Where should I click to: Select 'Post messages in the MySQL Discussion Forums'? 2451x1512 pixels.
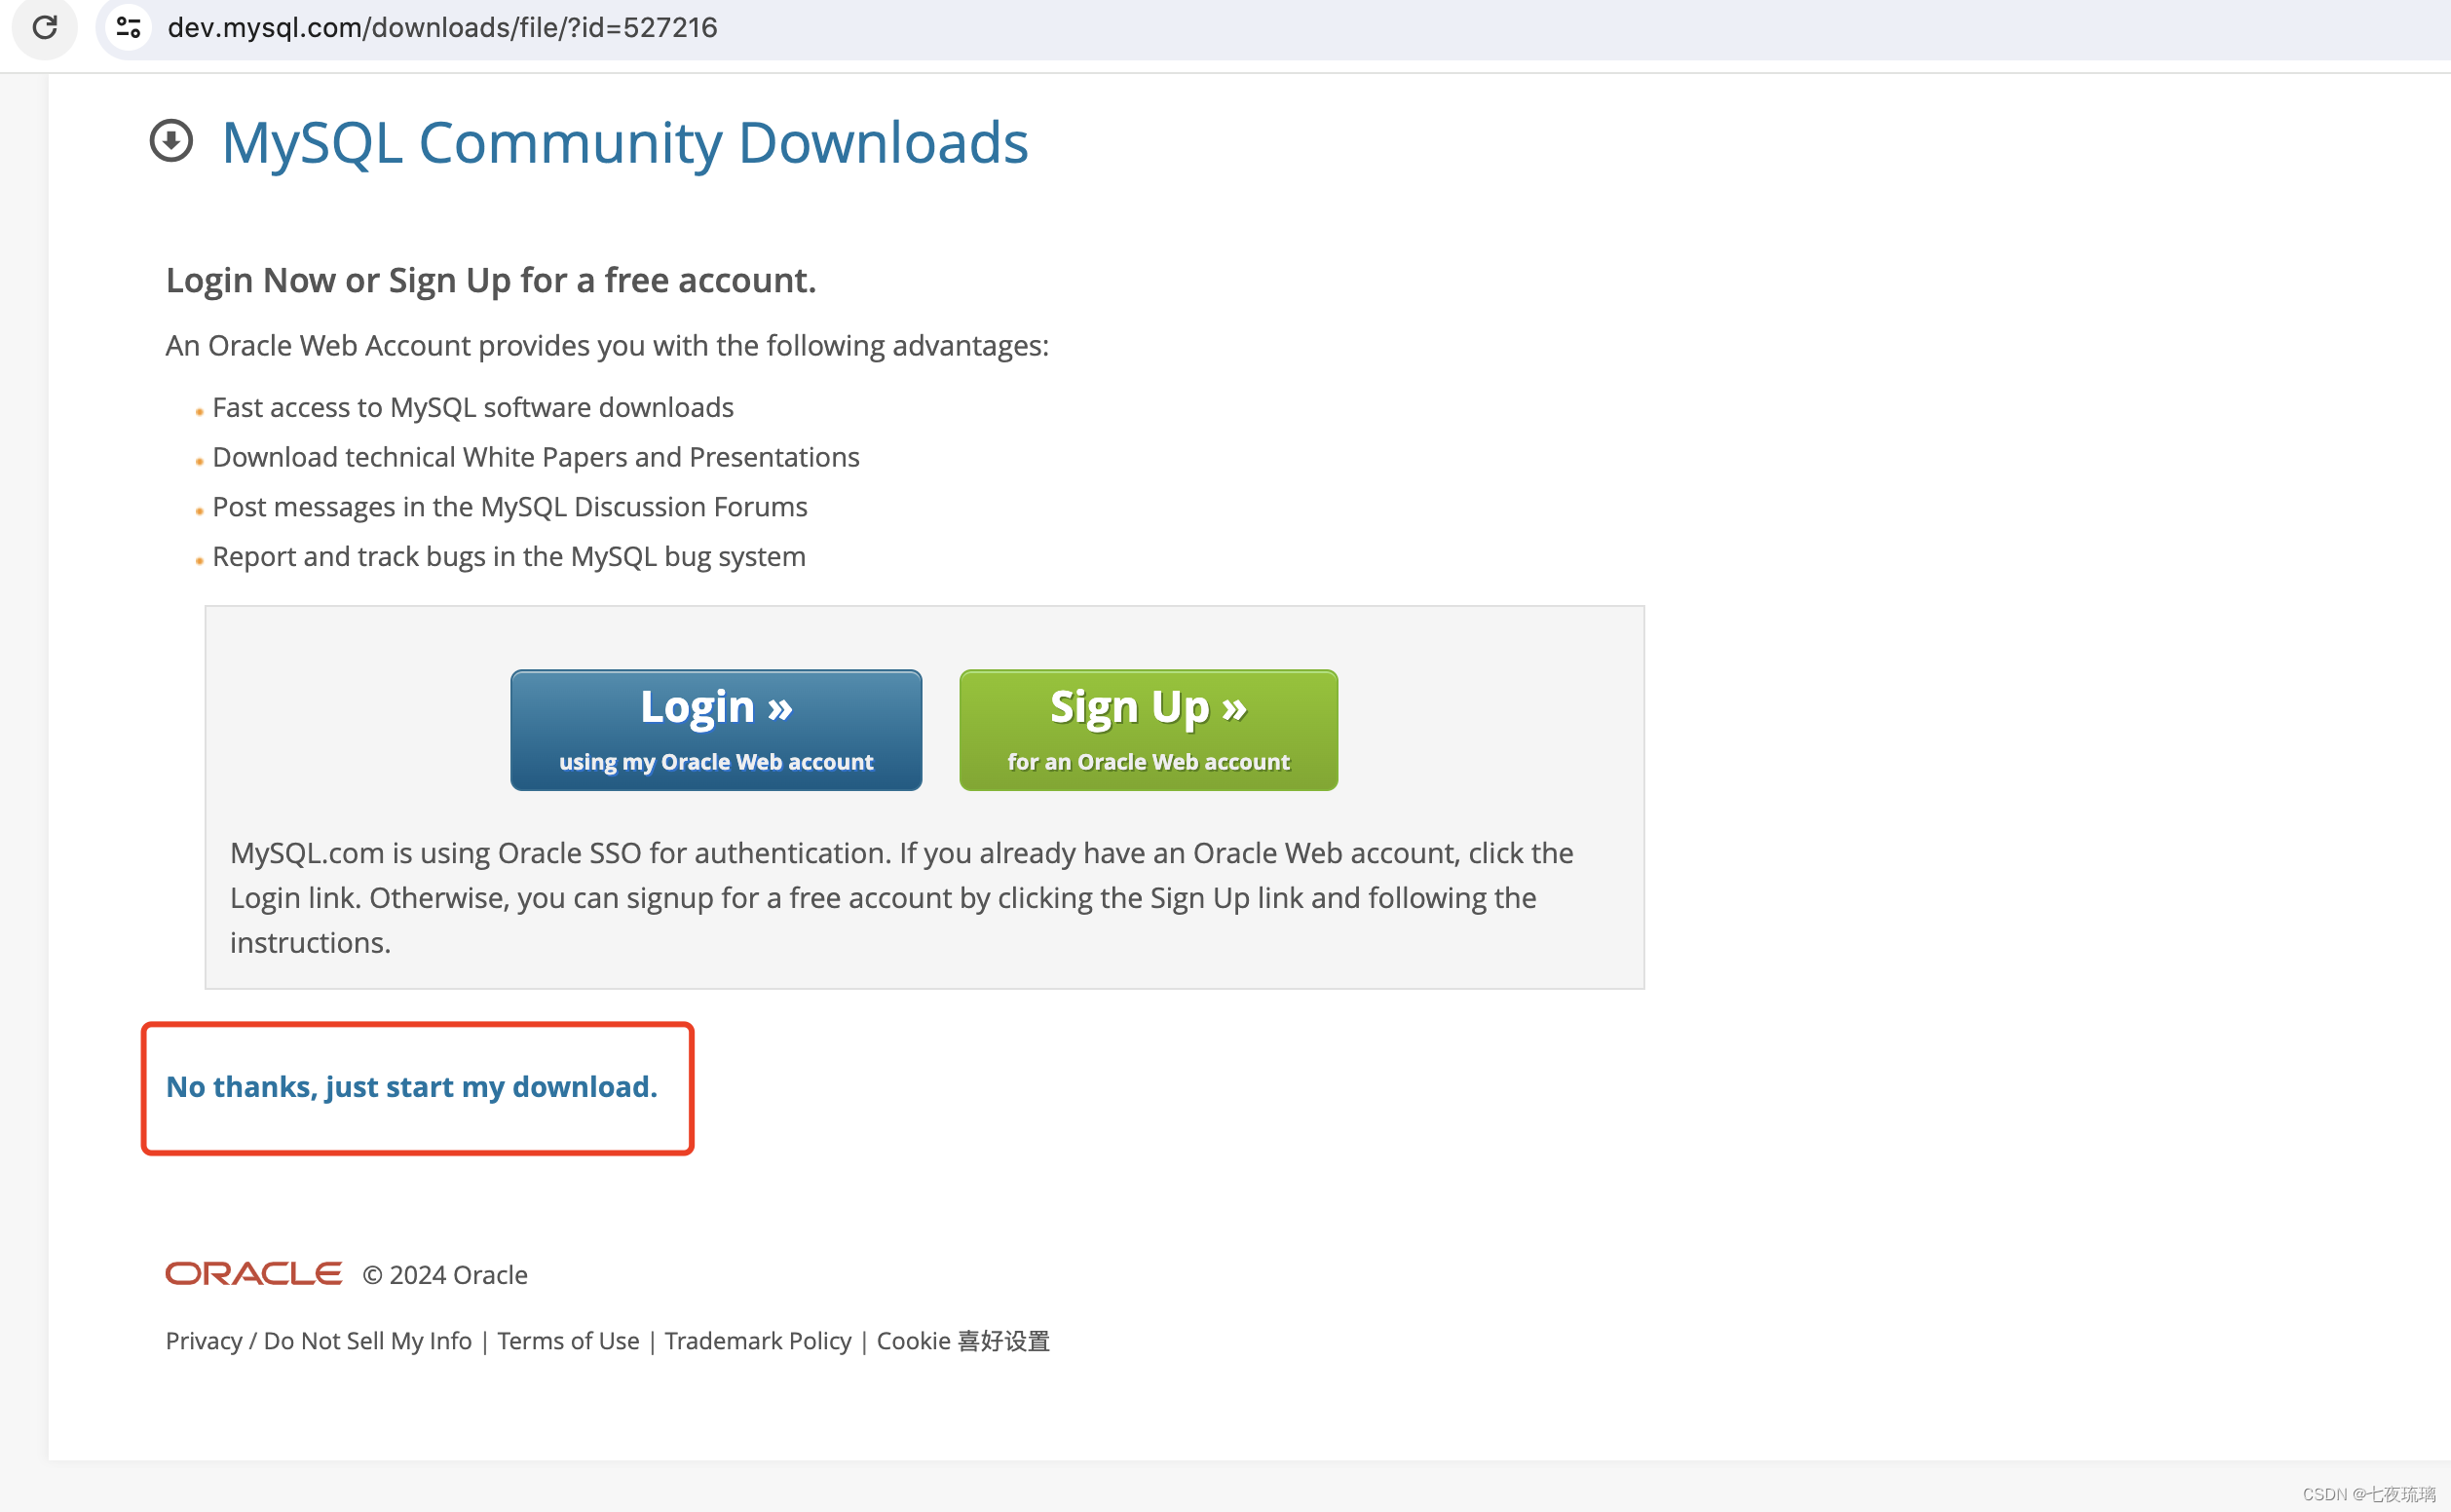(x=510, y=507)
